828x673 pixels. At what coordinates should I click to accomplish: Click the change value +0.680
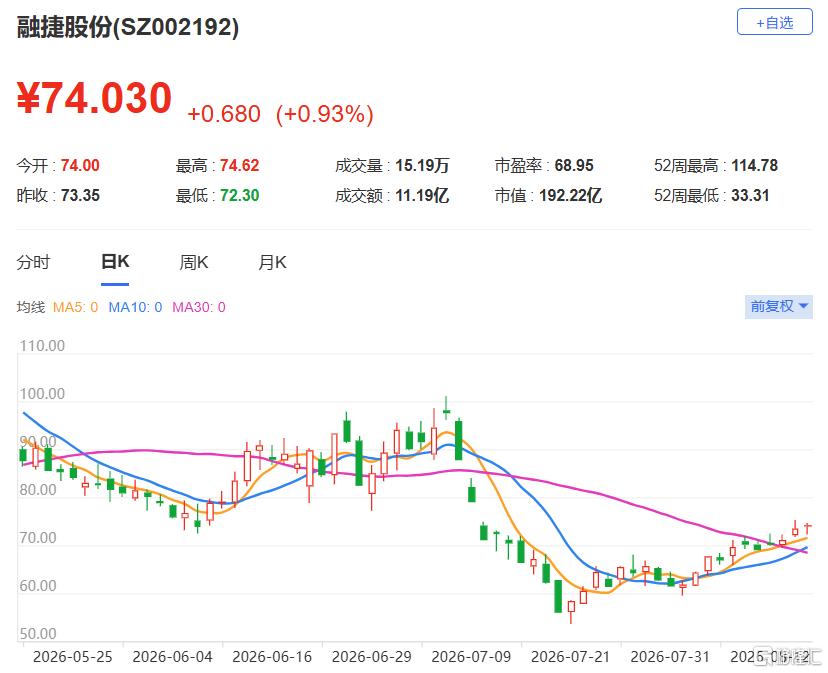pos(224,114)
